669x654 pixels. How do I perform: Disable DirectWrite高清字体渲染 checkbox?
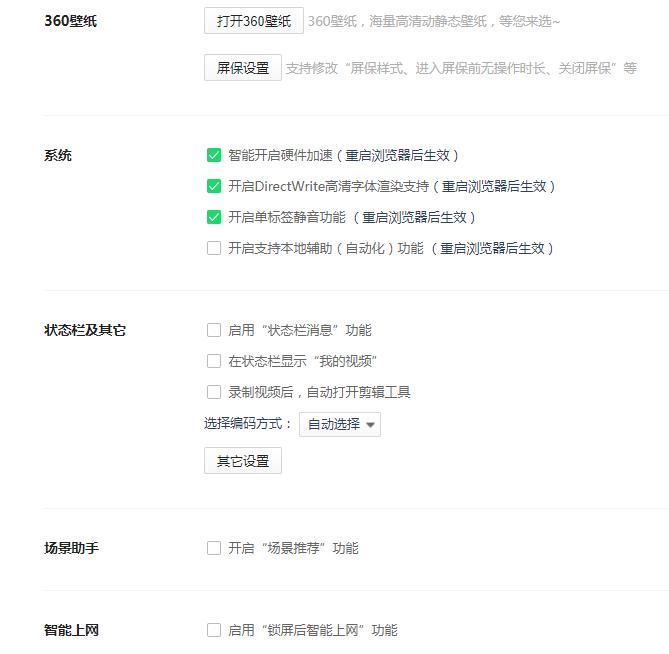pyautogui.click(x=214, y=186)
